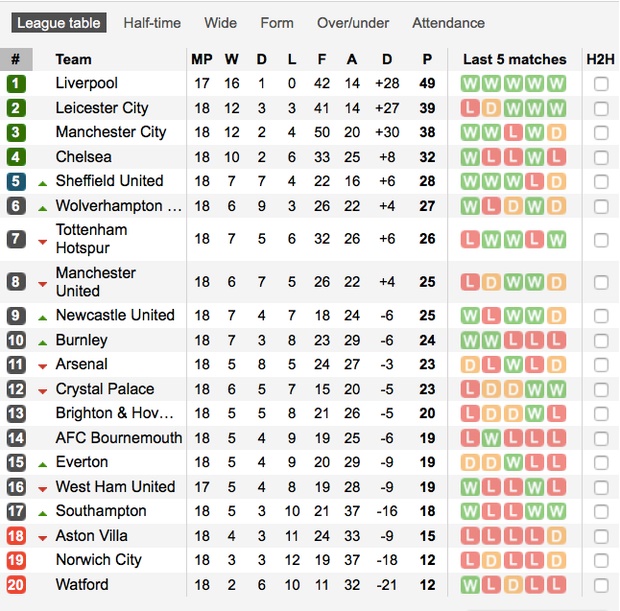620x611 pixels.
Task: Sort table by the Team column header
Action: [x=73, y=59]
